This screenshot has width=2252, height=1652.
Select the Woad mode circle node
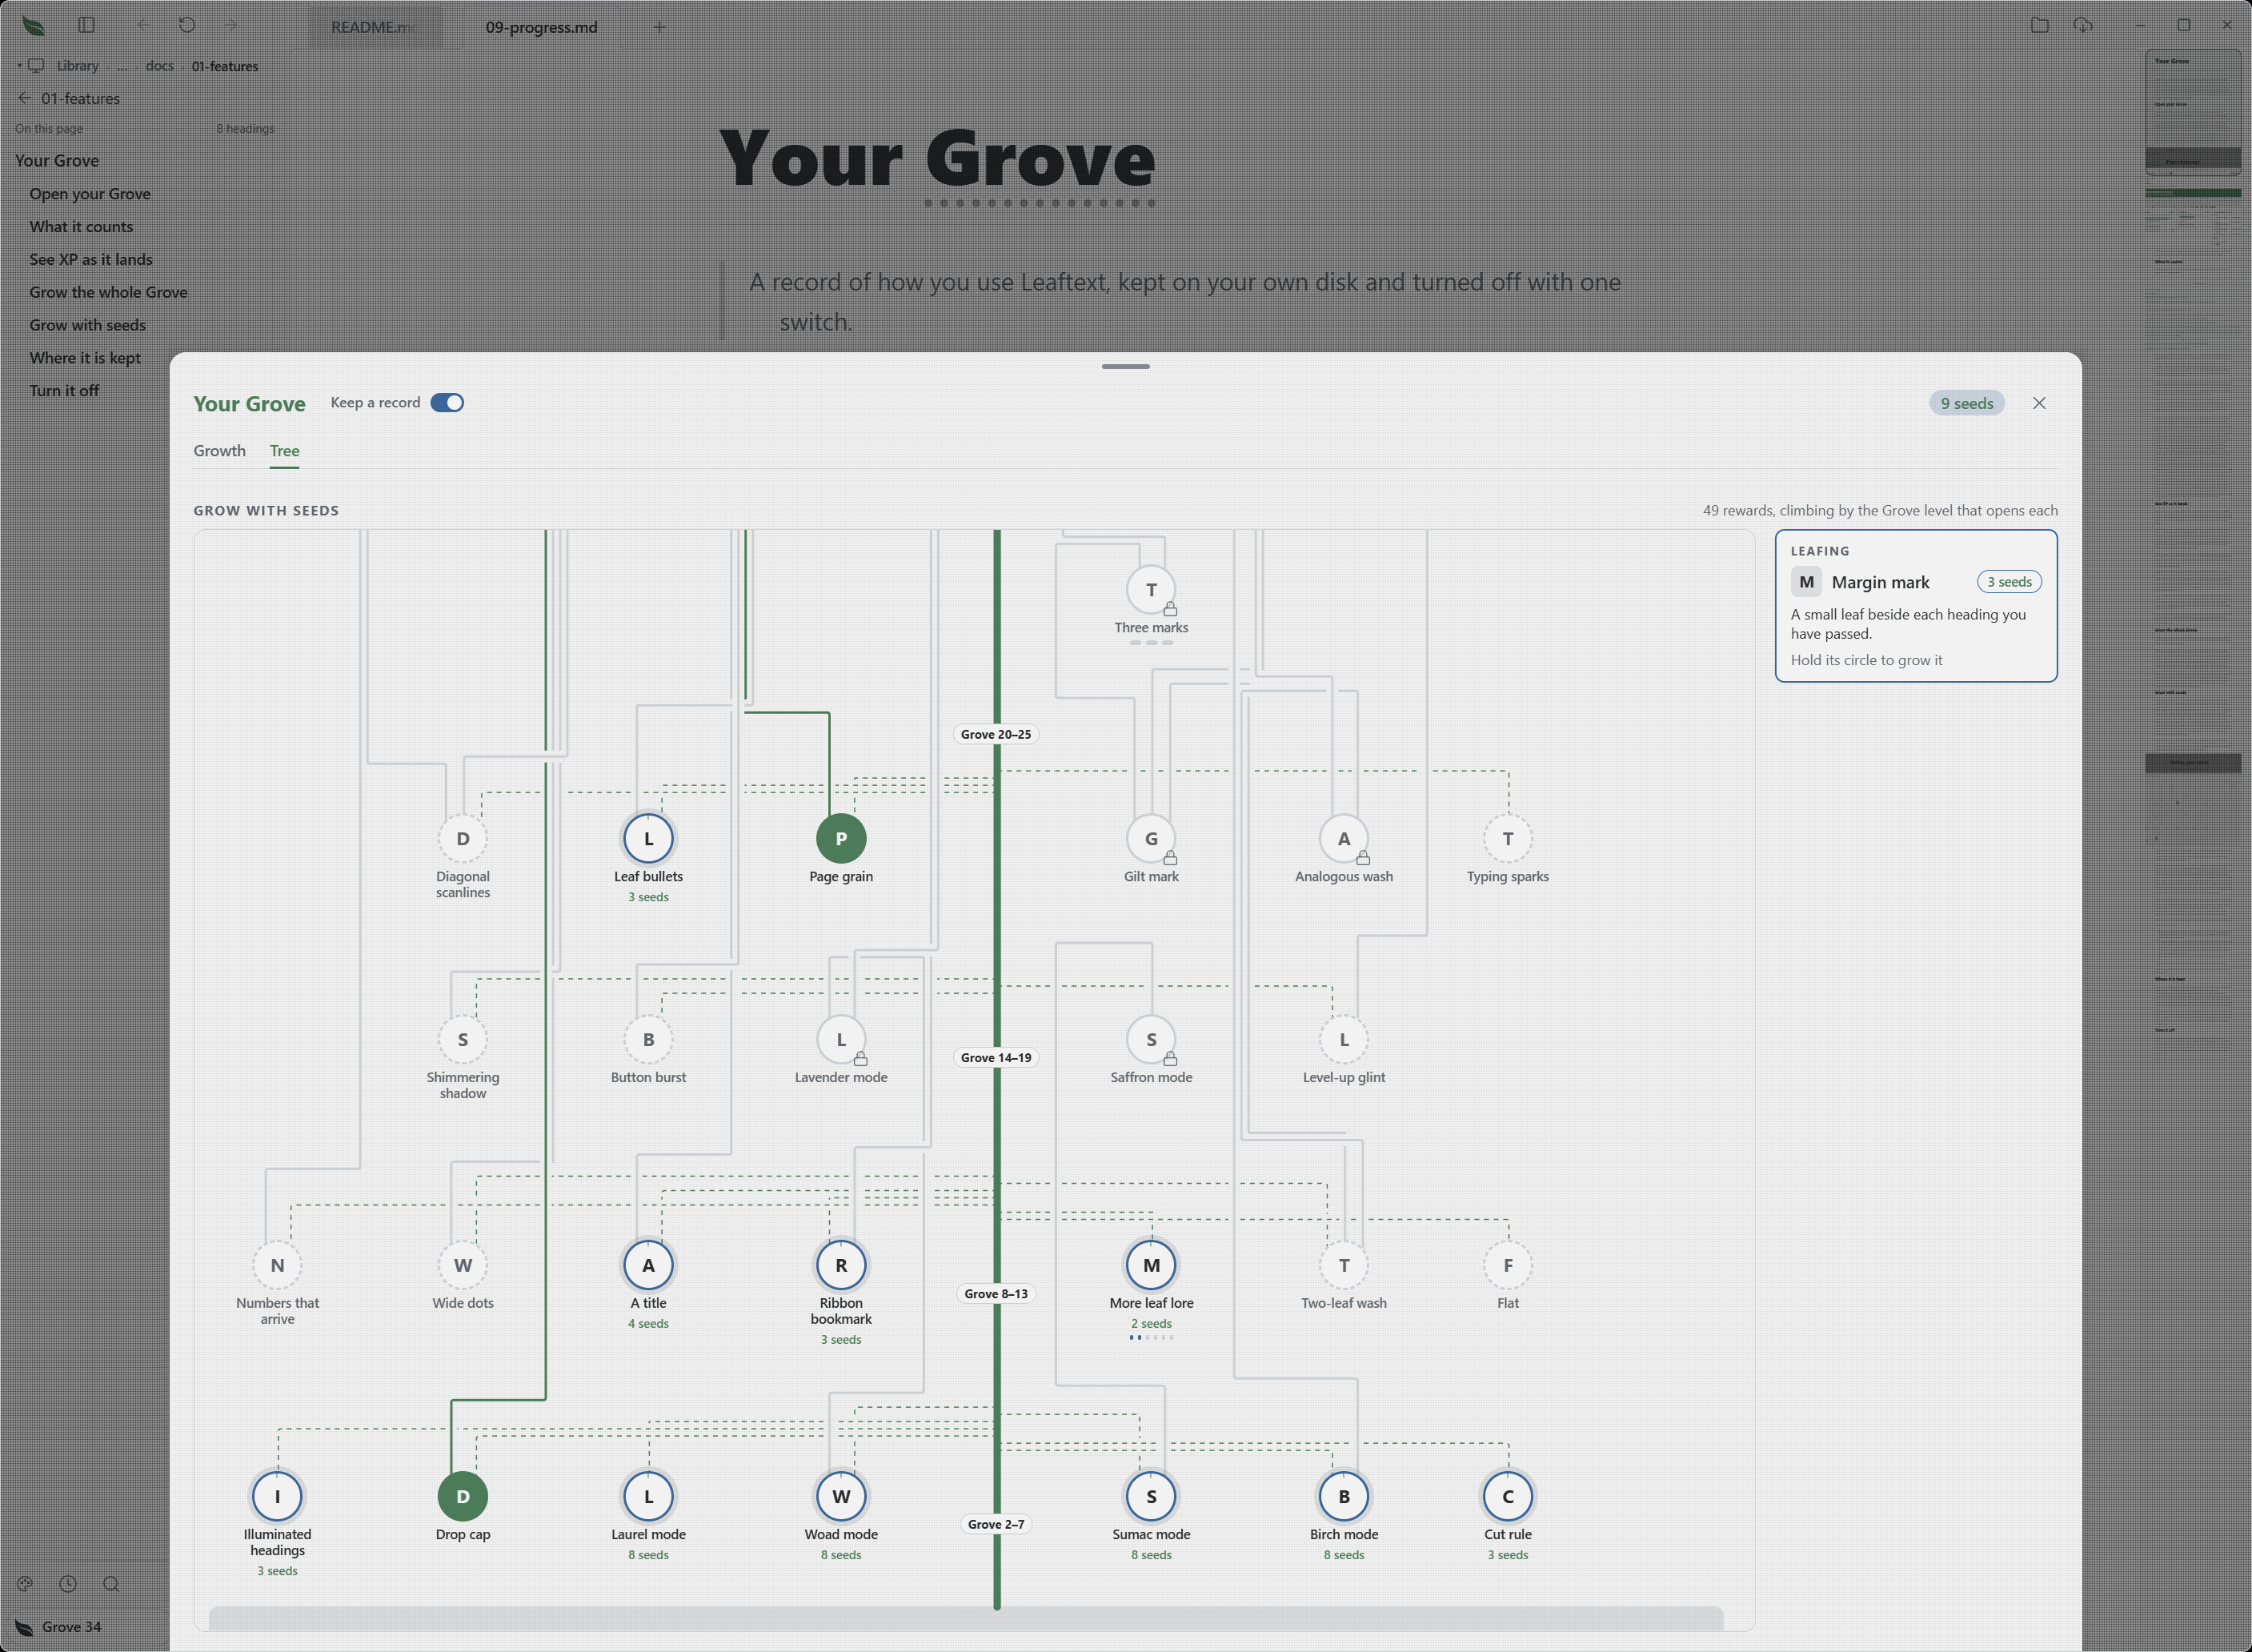(841, 1496)
